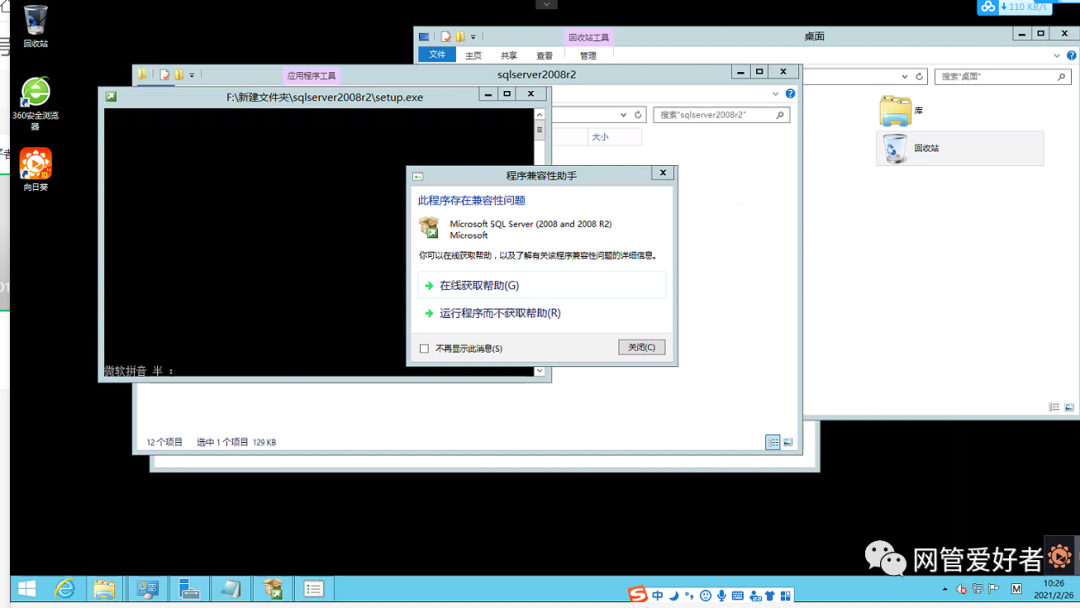Switch to 查看 tab in 桌面 window
The height and width of the screenshot is (608, 1080).
[544, 56]
